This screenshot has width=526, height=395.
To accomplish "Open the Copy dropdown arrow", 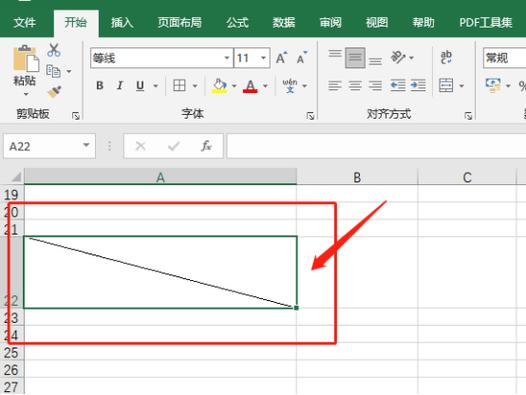I will (69, 71).
